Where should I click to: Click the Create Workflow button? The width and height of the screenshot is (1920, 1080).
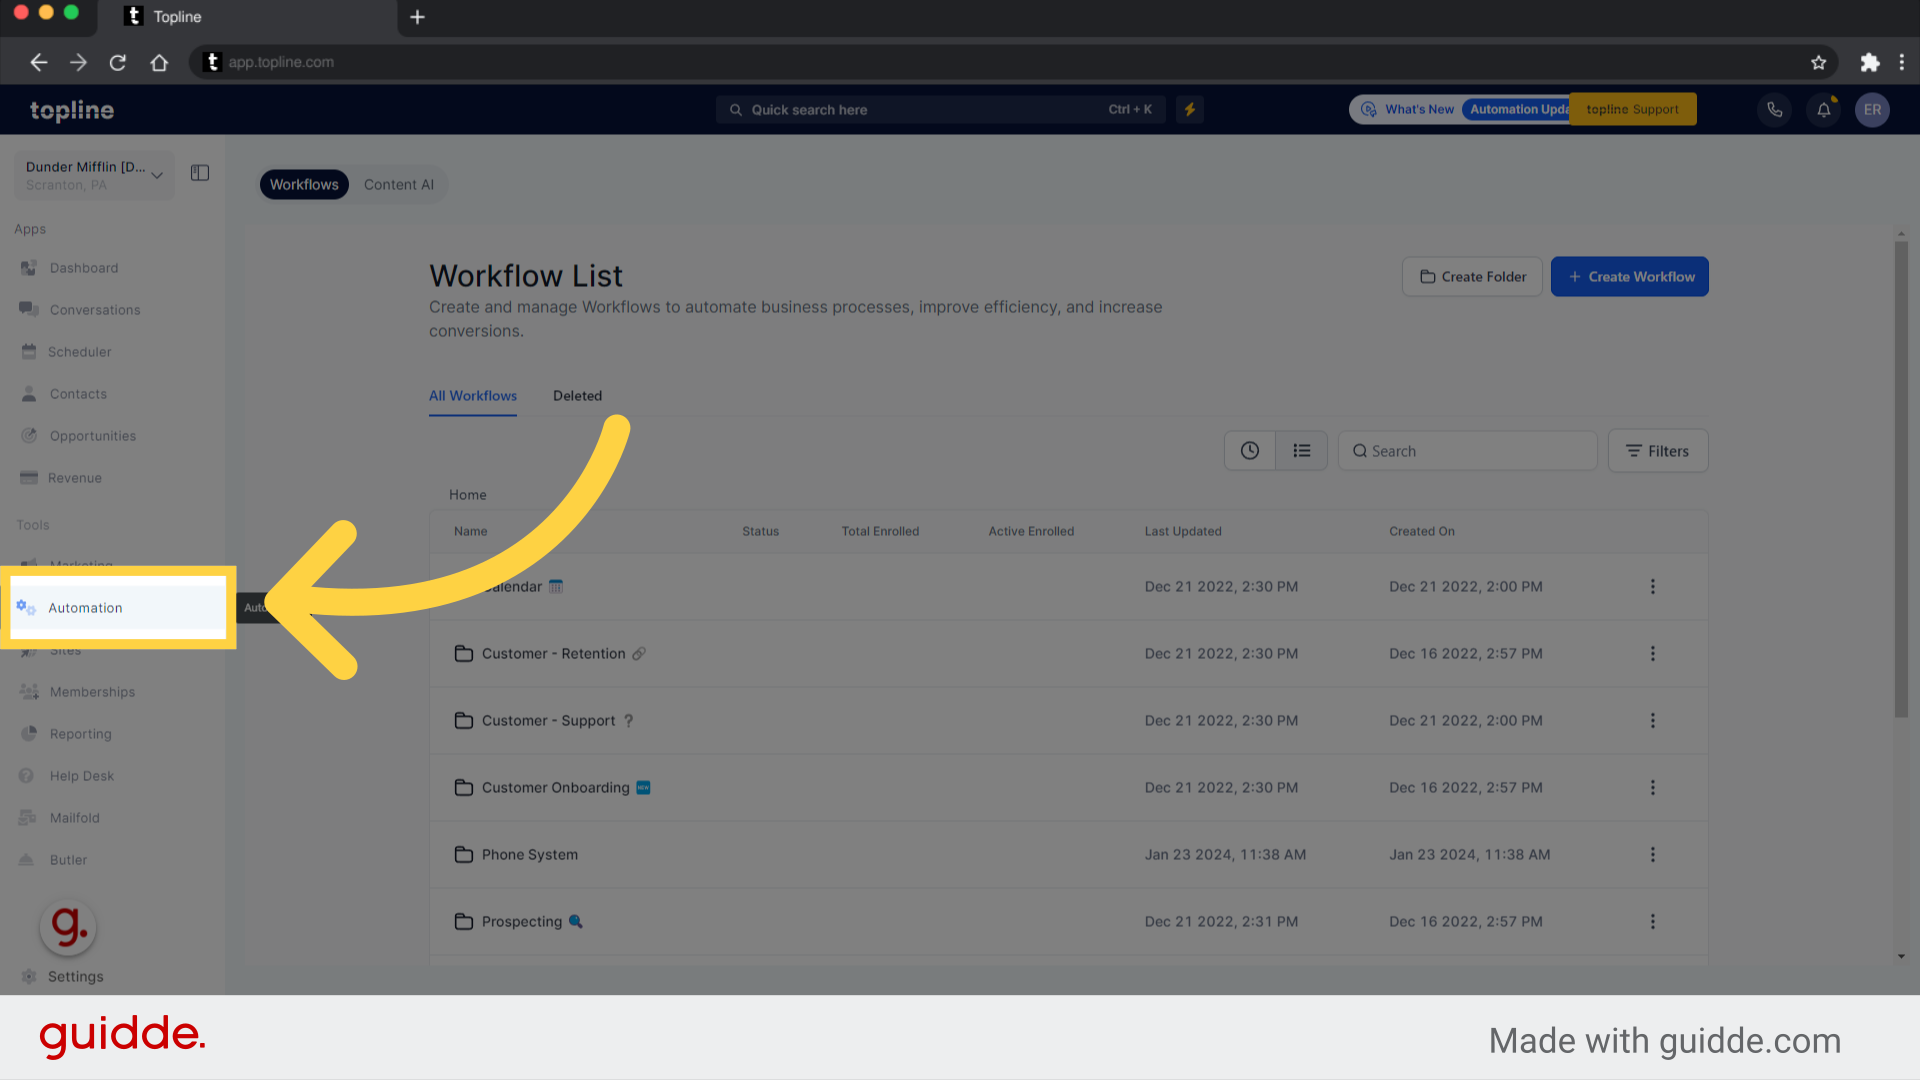pos(1630,277)
